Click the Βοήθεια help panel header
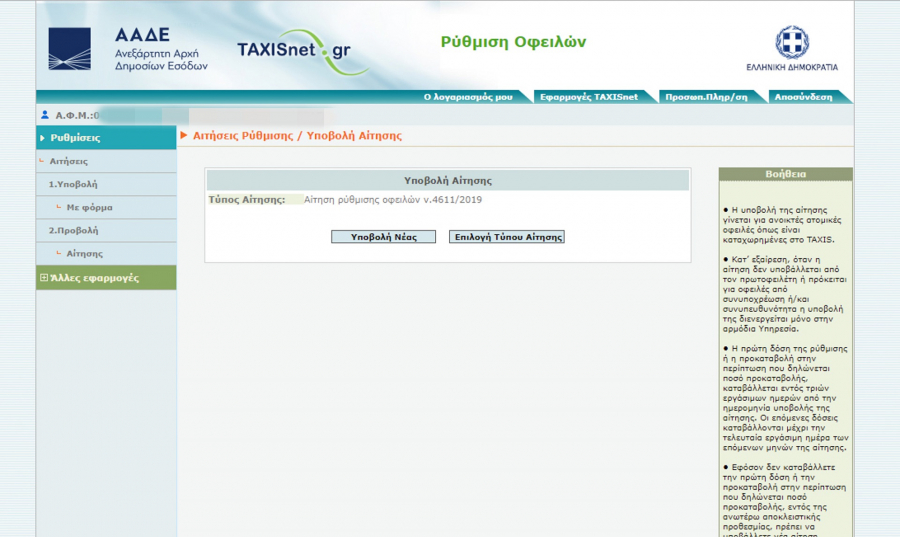This screenshot has height=537, width=900. point(785,174)
